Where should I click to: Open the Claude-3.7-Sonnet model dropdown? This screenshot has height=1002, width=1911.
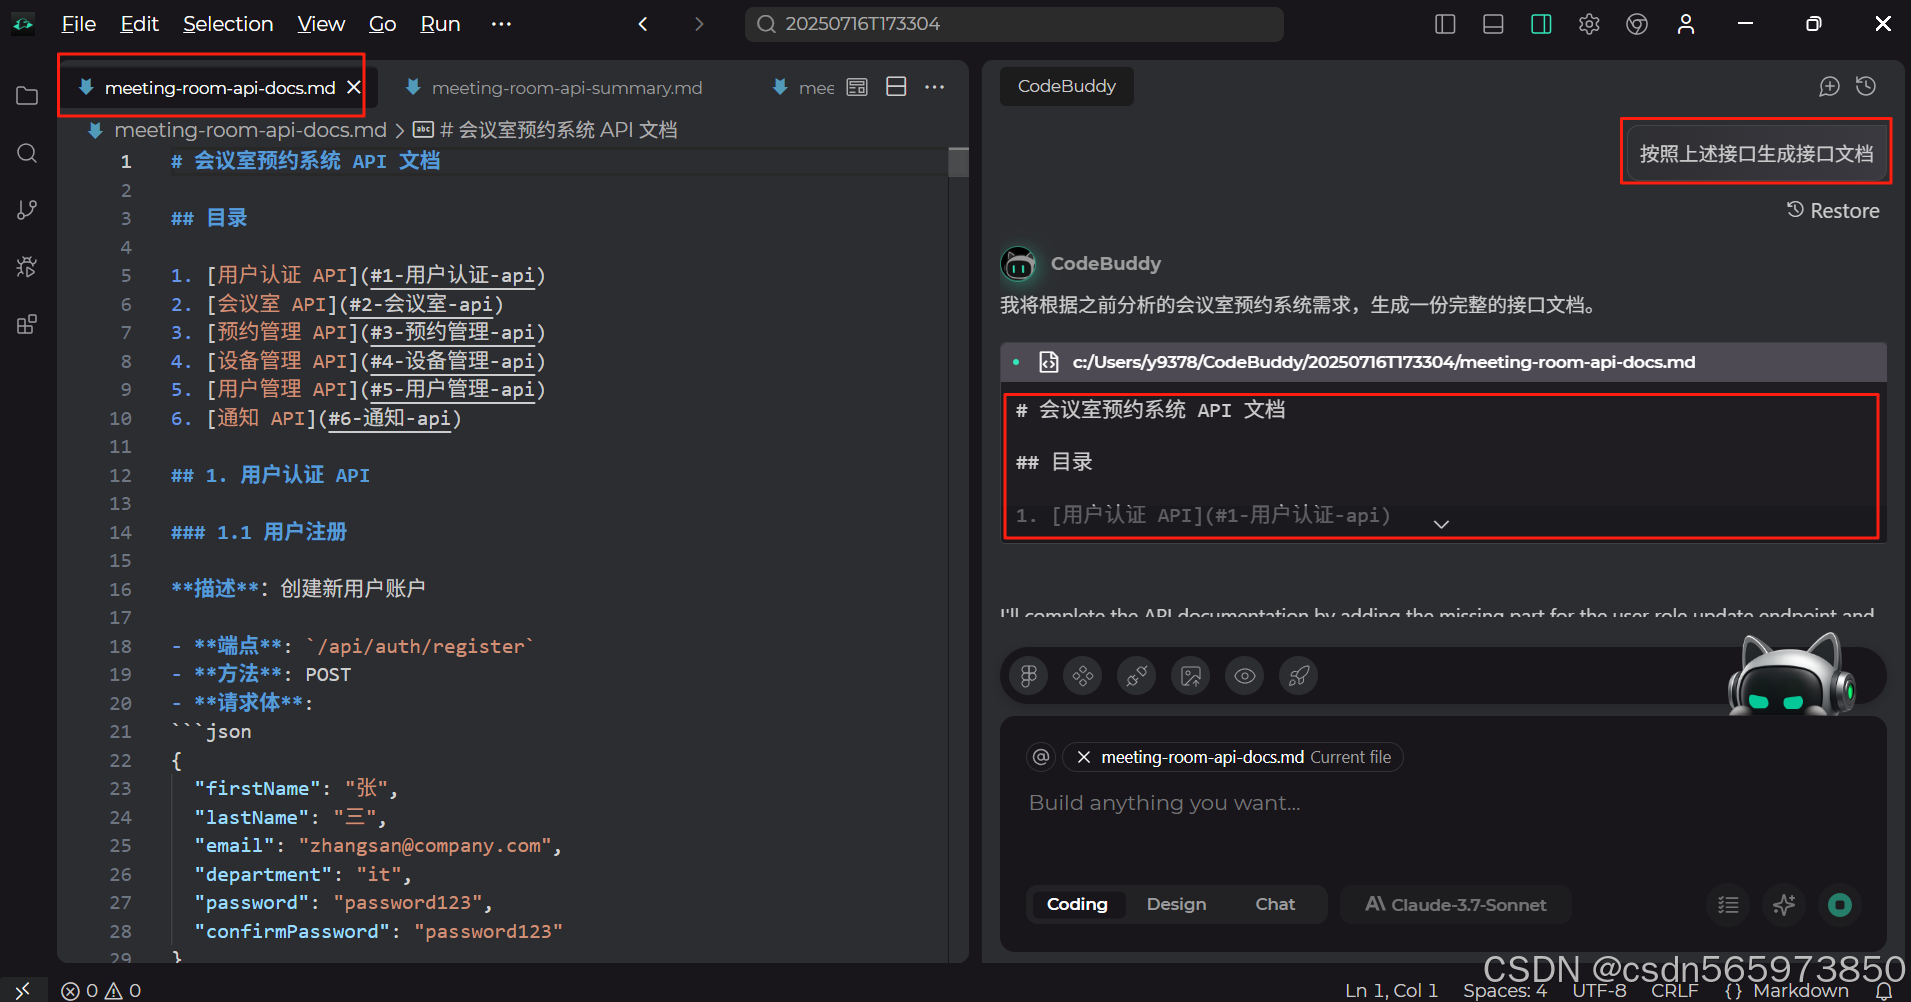[x=1455, y=904]
